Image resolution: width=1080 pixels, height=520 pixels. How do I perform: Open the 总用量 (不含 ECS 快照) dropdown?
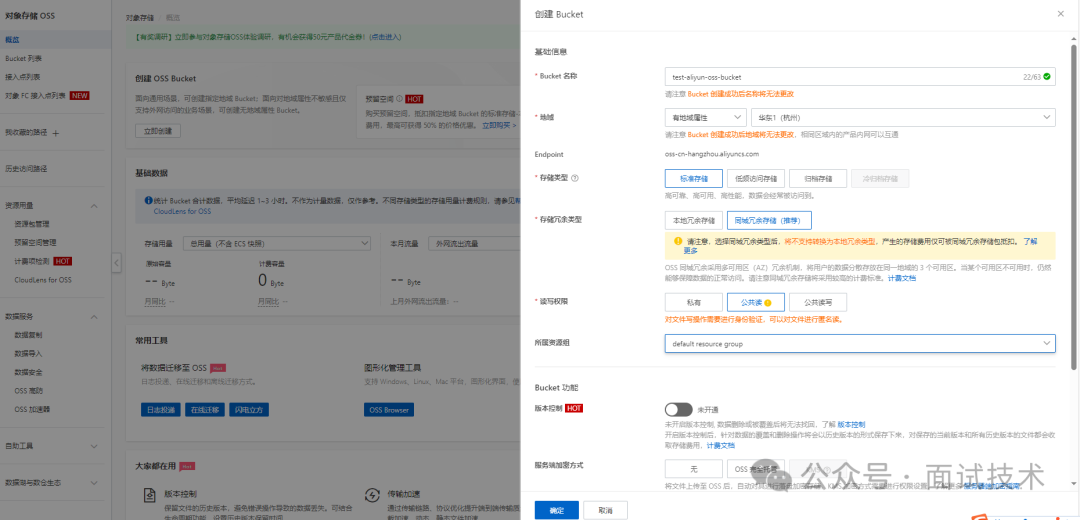coord(276,243)
